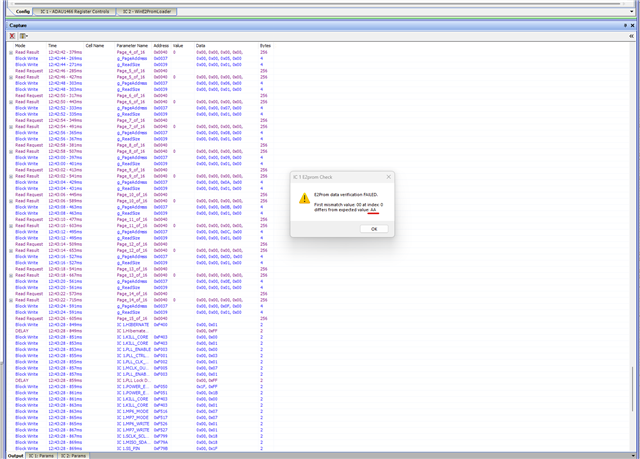Select the IC 1.HIBERNATE Block Write row

pos(139,325)
